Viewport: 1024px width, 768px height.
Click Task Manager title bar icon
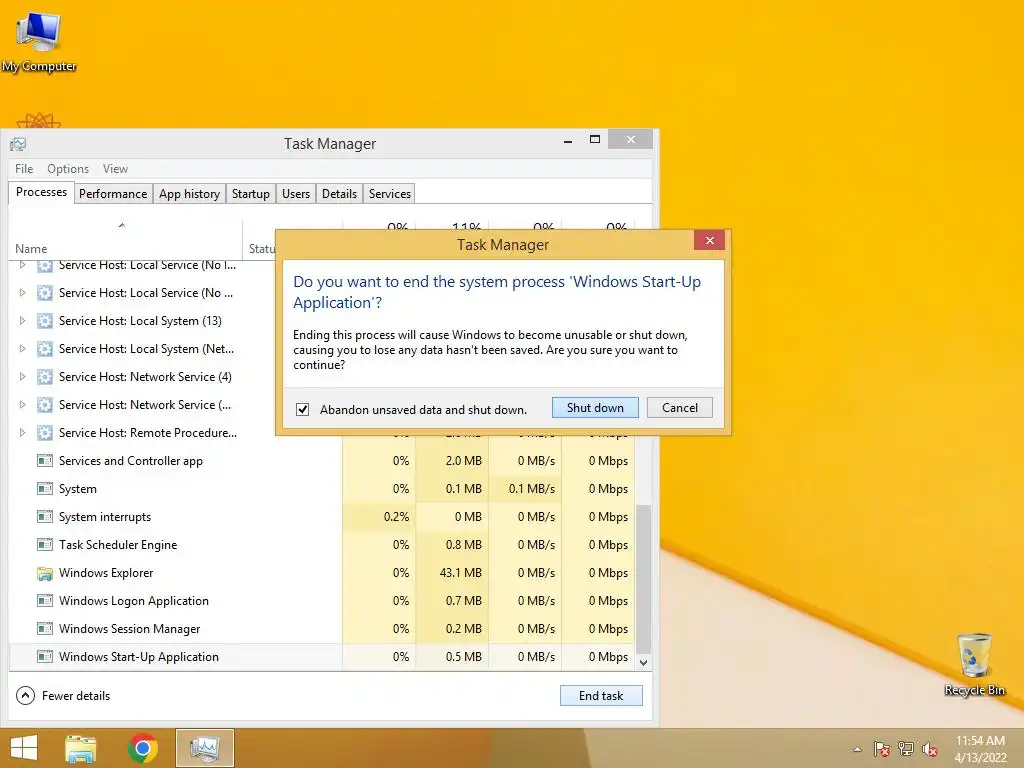(18, 144)
